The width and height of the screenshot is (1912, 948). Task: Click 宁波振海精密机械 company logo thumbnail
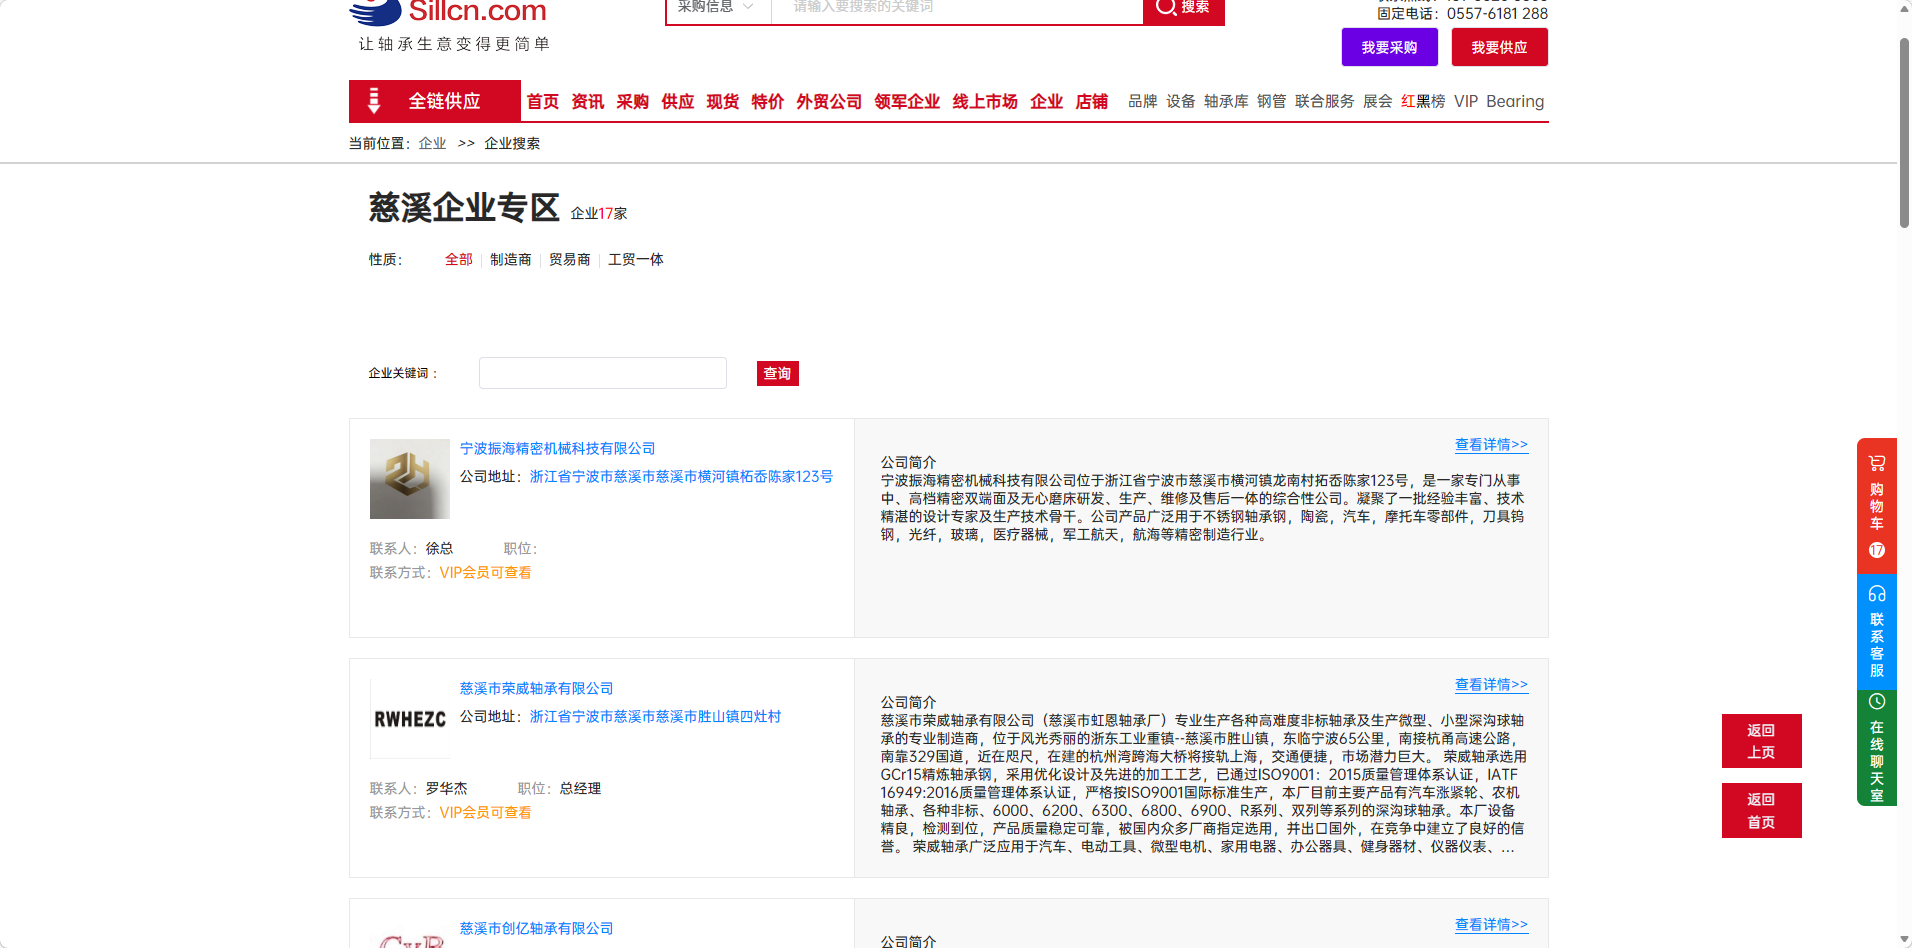click(409, 479)
